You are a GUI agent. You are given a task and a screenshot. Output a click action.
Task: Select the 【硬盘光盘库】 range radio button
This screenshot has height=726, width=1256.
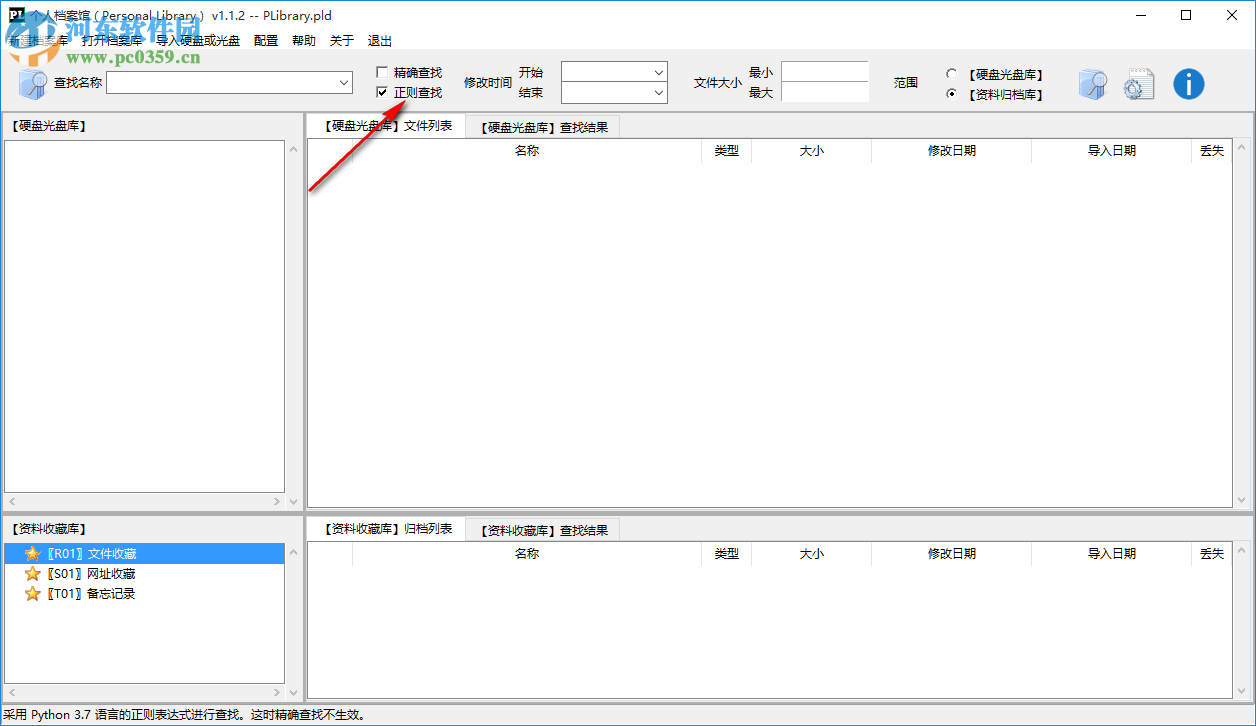point(951,73)
